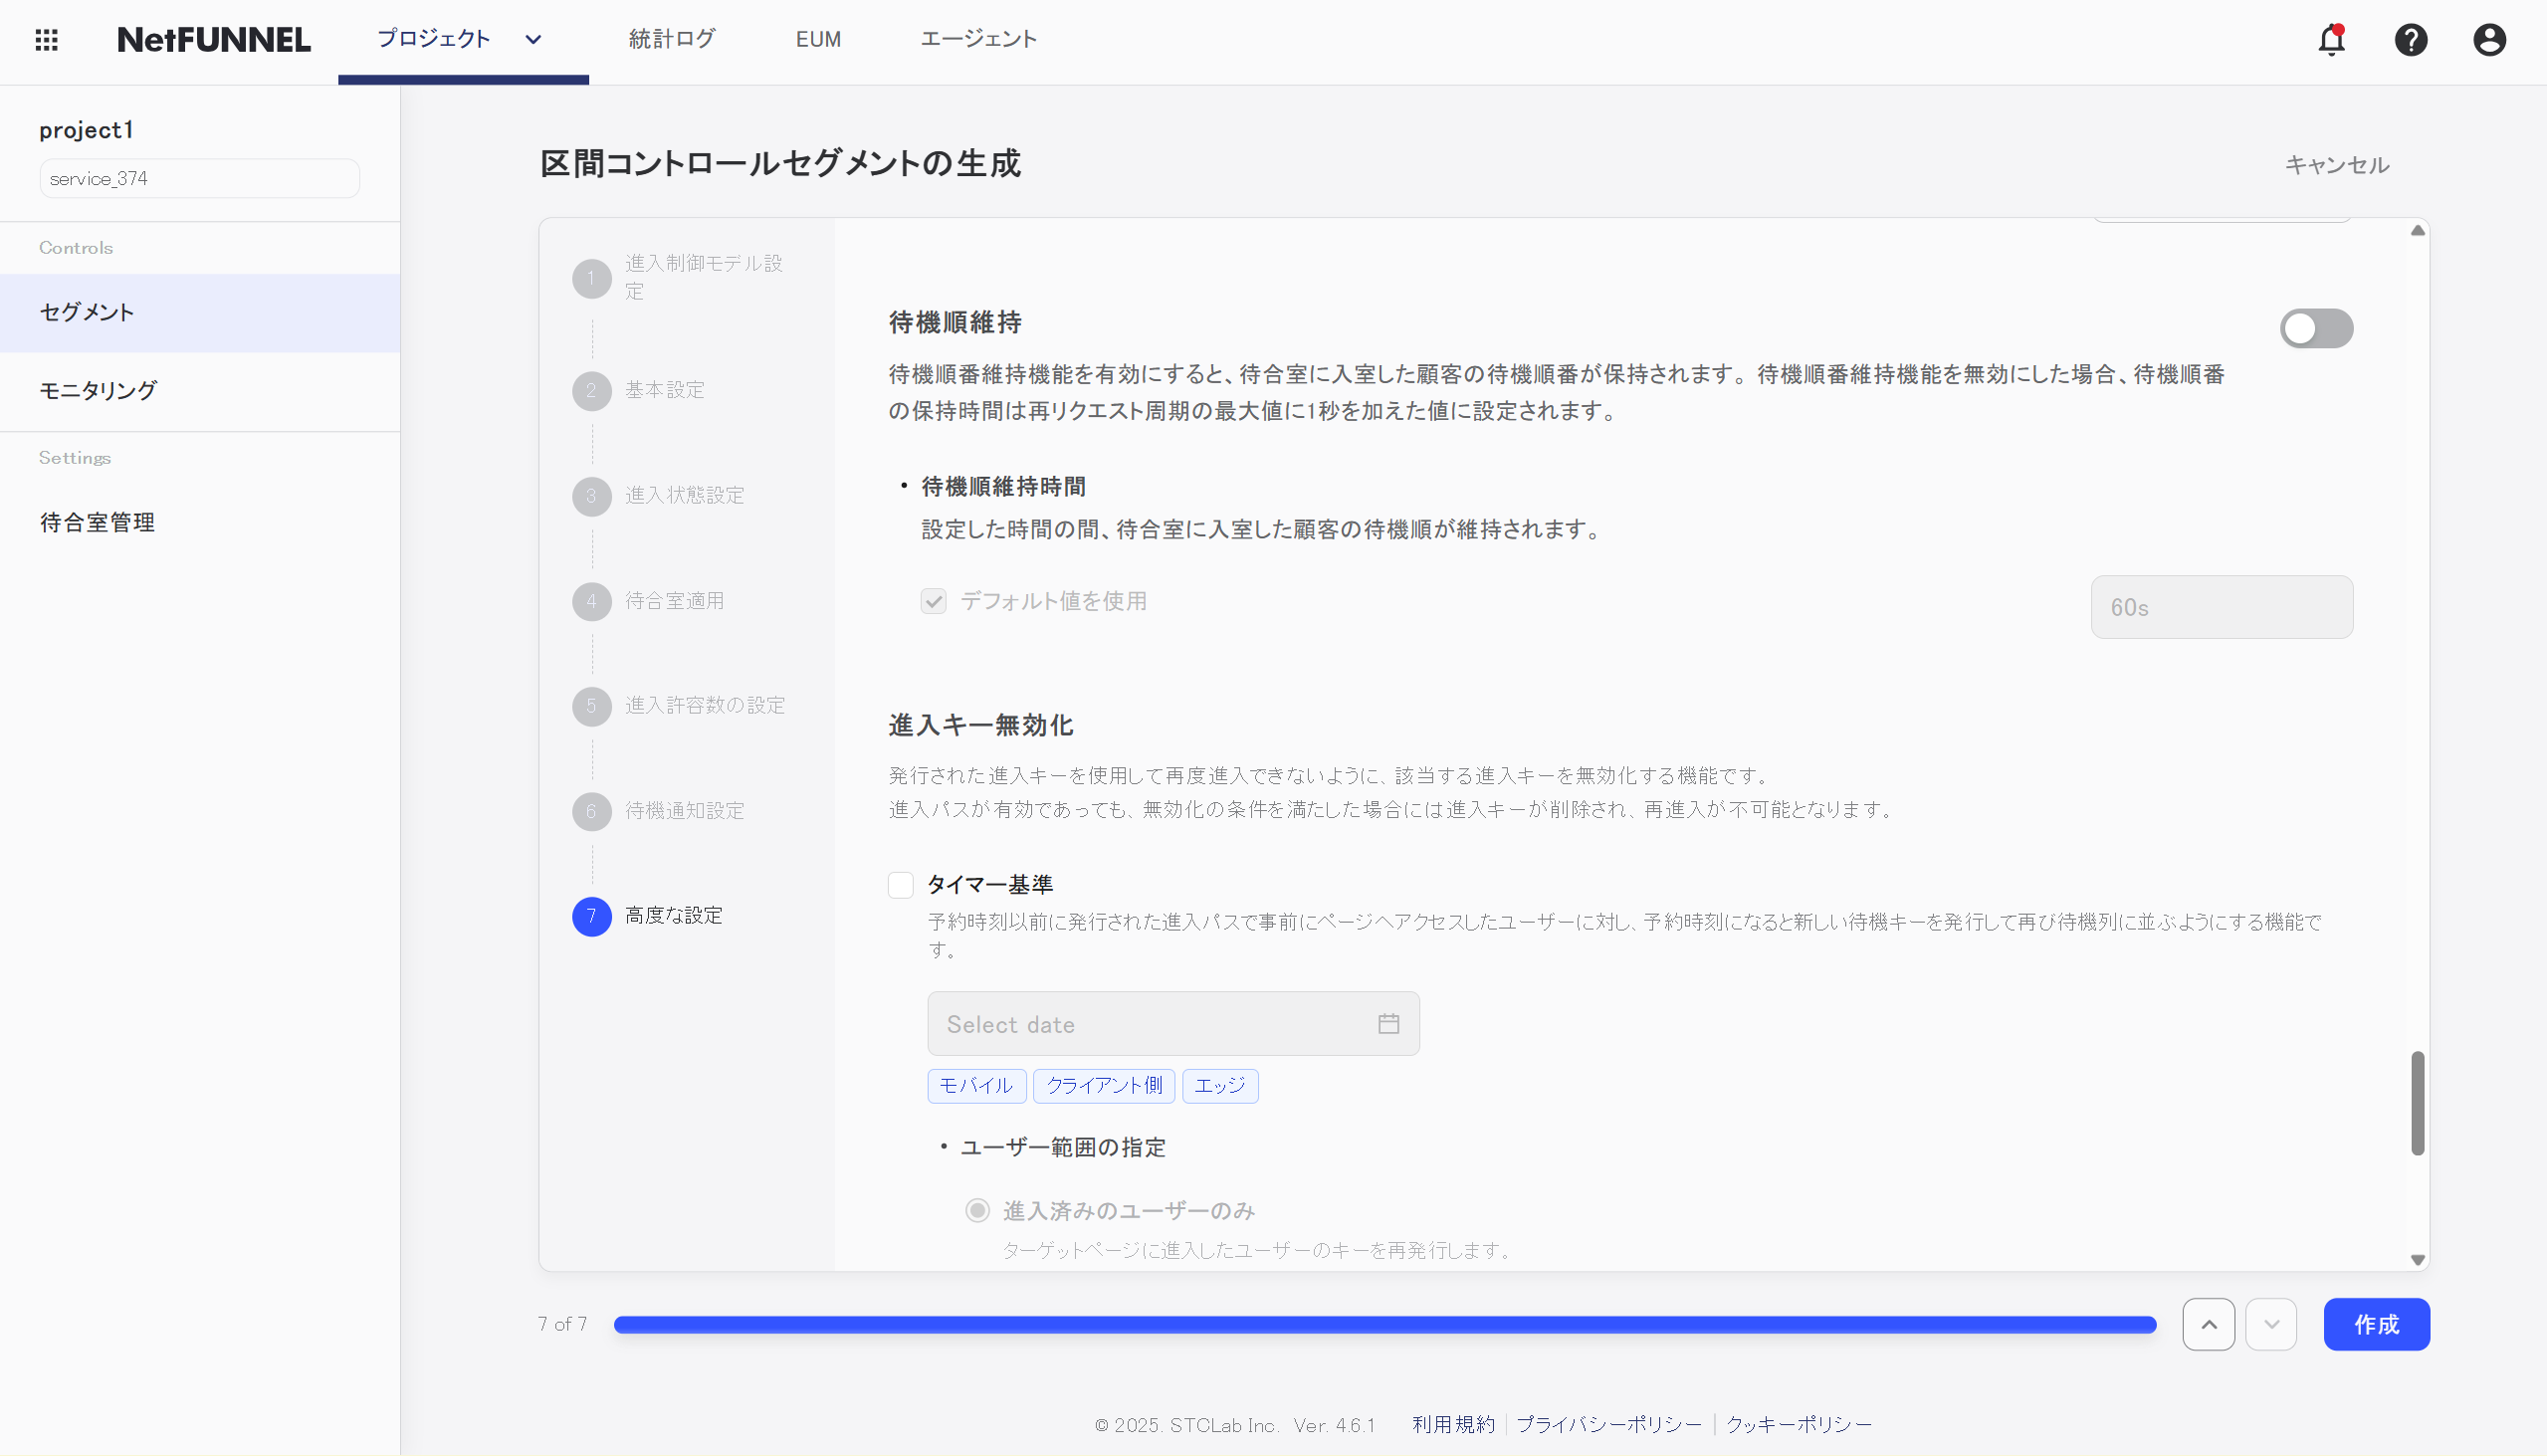
Task: Open the help icon in the top bar
Action: pyautogui.click(x=2410, y=40)
